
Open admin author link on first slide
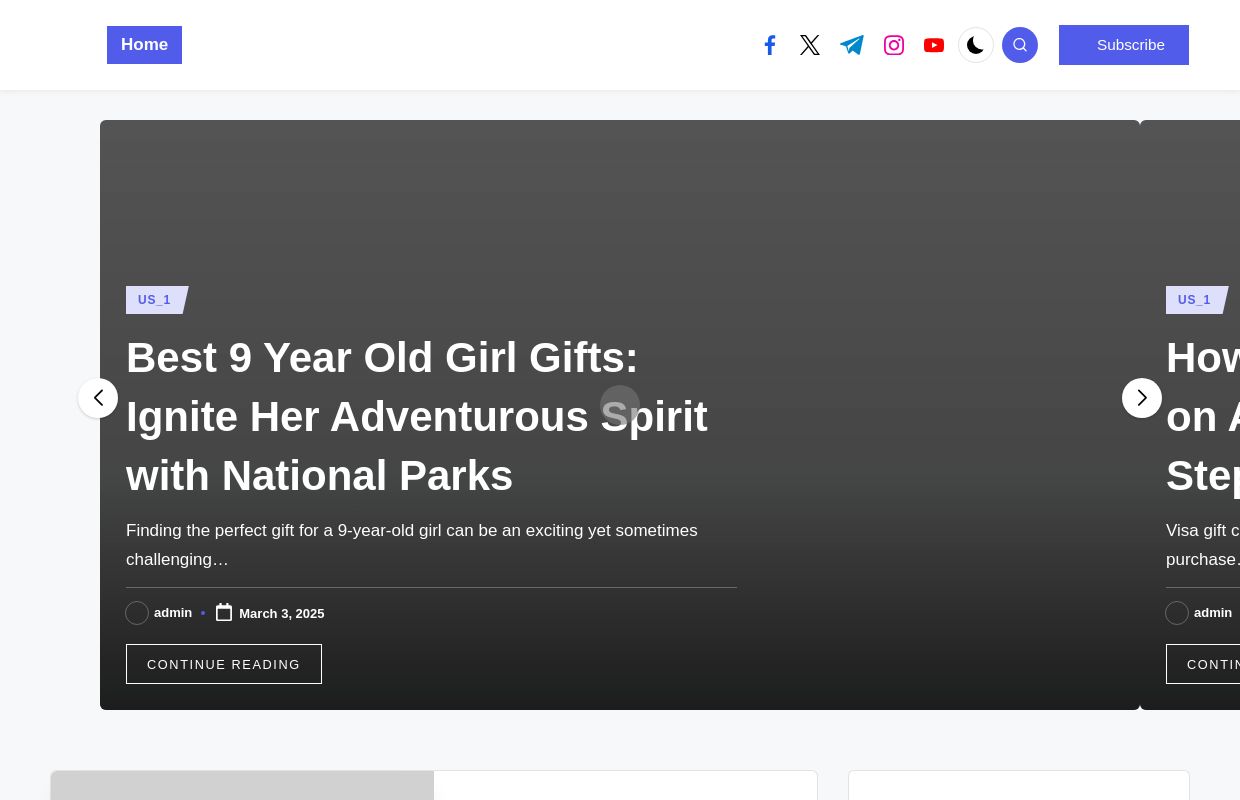(173, 613)
